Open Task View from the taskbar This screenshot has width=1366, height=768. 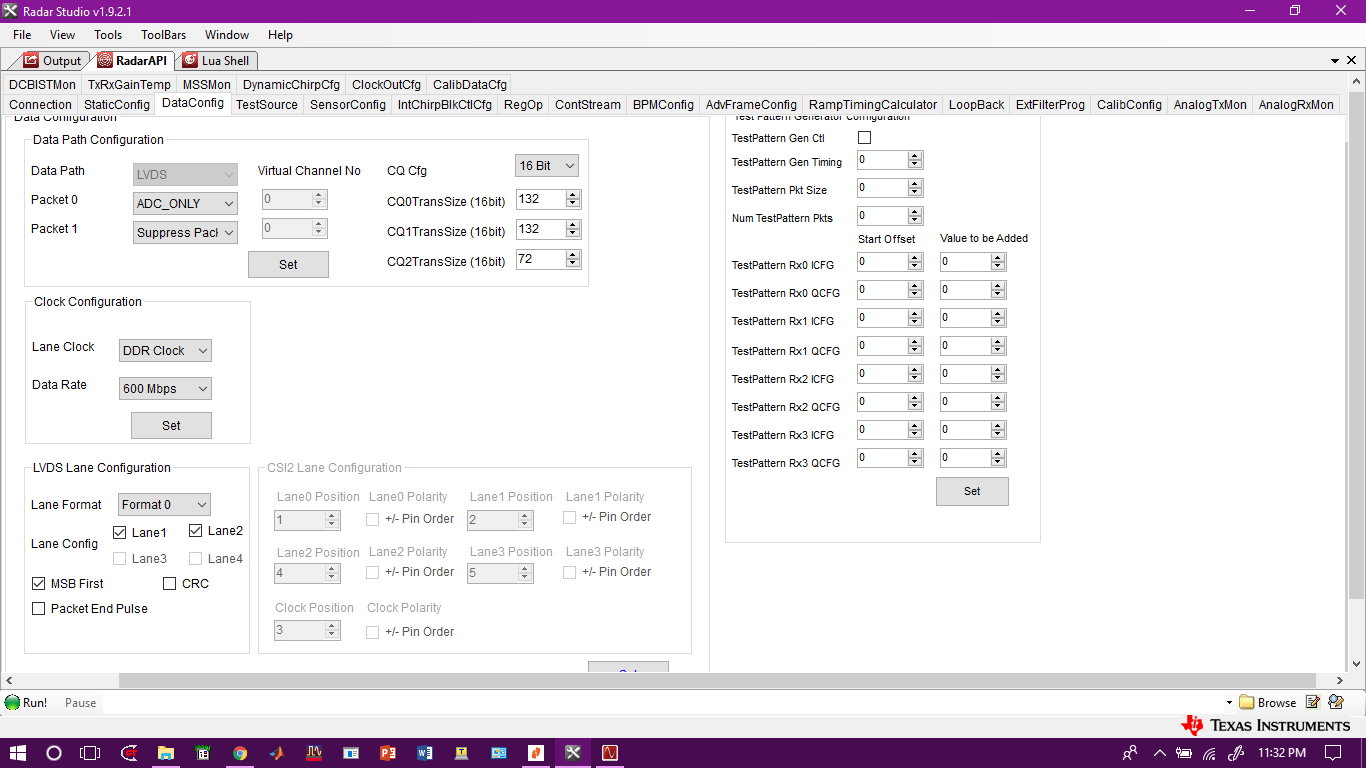pyautogui.click(x=90, y=753)
